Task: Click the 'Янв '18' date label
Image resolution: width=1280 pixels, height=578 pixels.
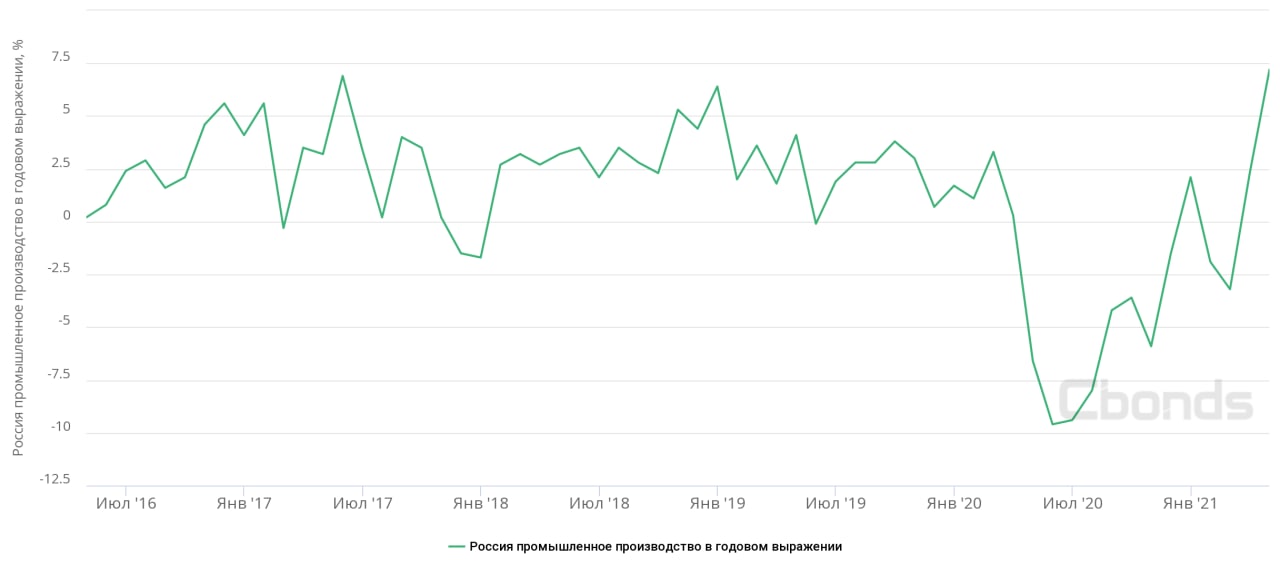Action: click(x=481, y=504)
